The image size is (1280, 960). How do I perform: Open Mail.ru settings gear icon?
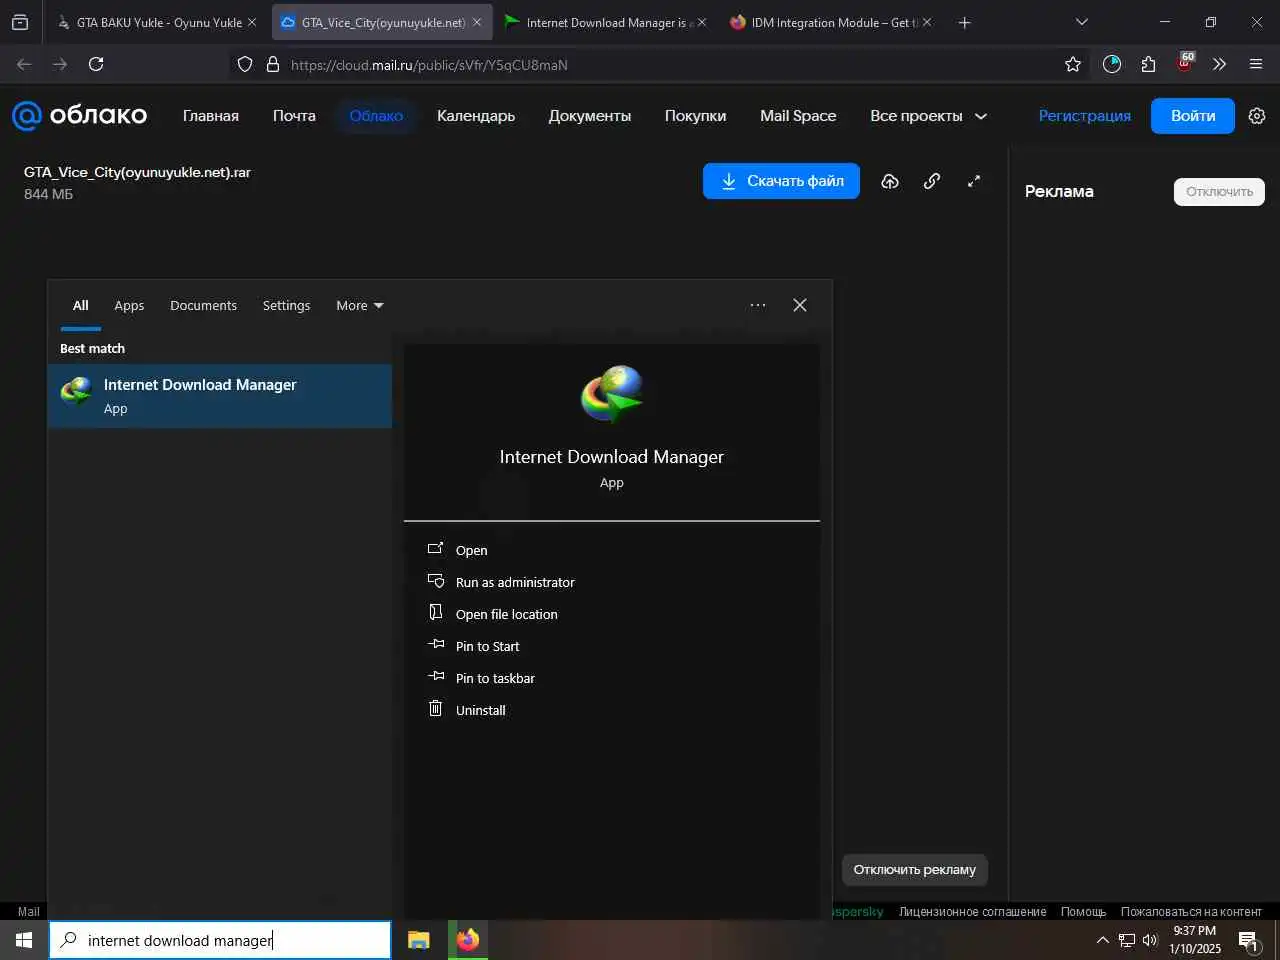(1257, 116)
